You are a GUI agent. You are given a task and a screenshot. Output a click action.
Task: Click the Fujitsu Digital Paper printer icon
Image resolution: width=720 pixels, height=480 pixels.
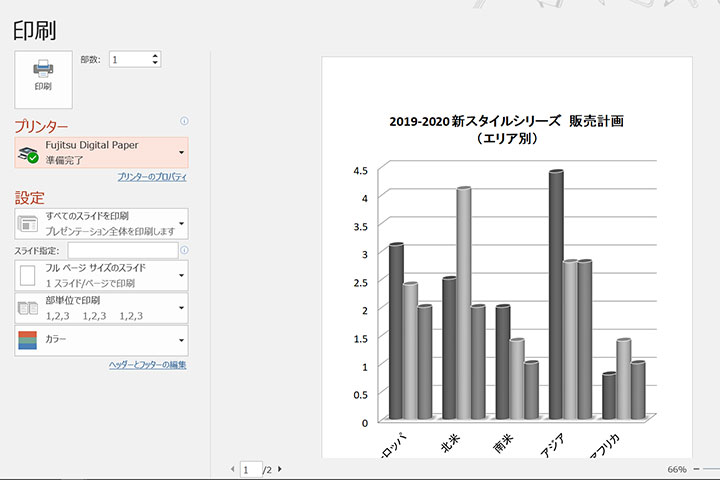point(29,152)
